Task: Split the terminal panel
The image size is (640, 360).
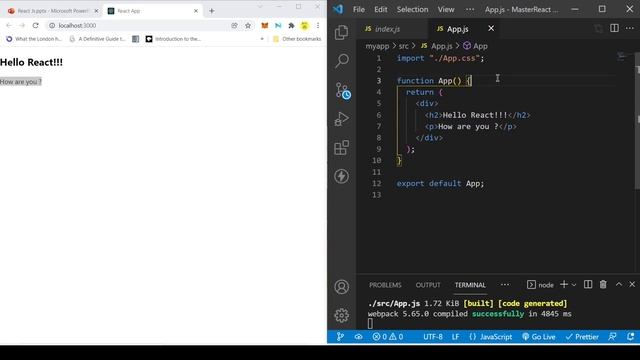Action: click(588, 284)
